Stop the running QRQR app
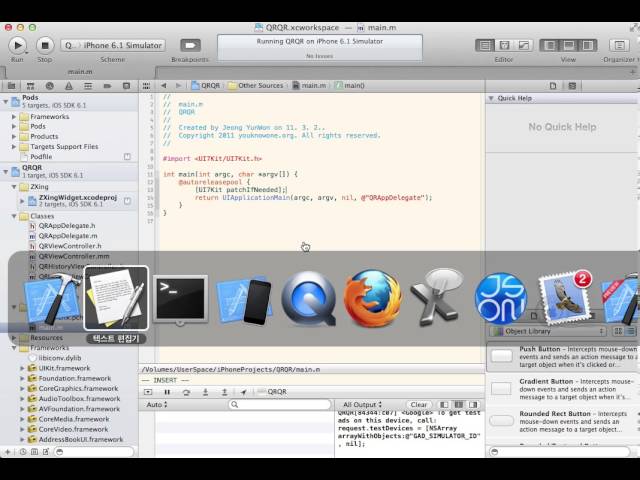 point(45,45)
